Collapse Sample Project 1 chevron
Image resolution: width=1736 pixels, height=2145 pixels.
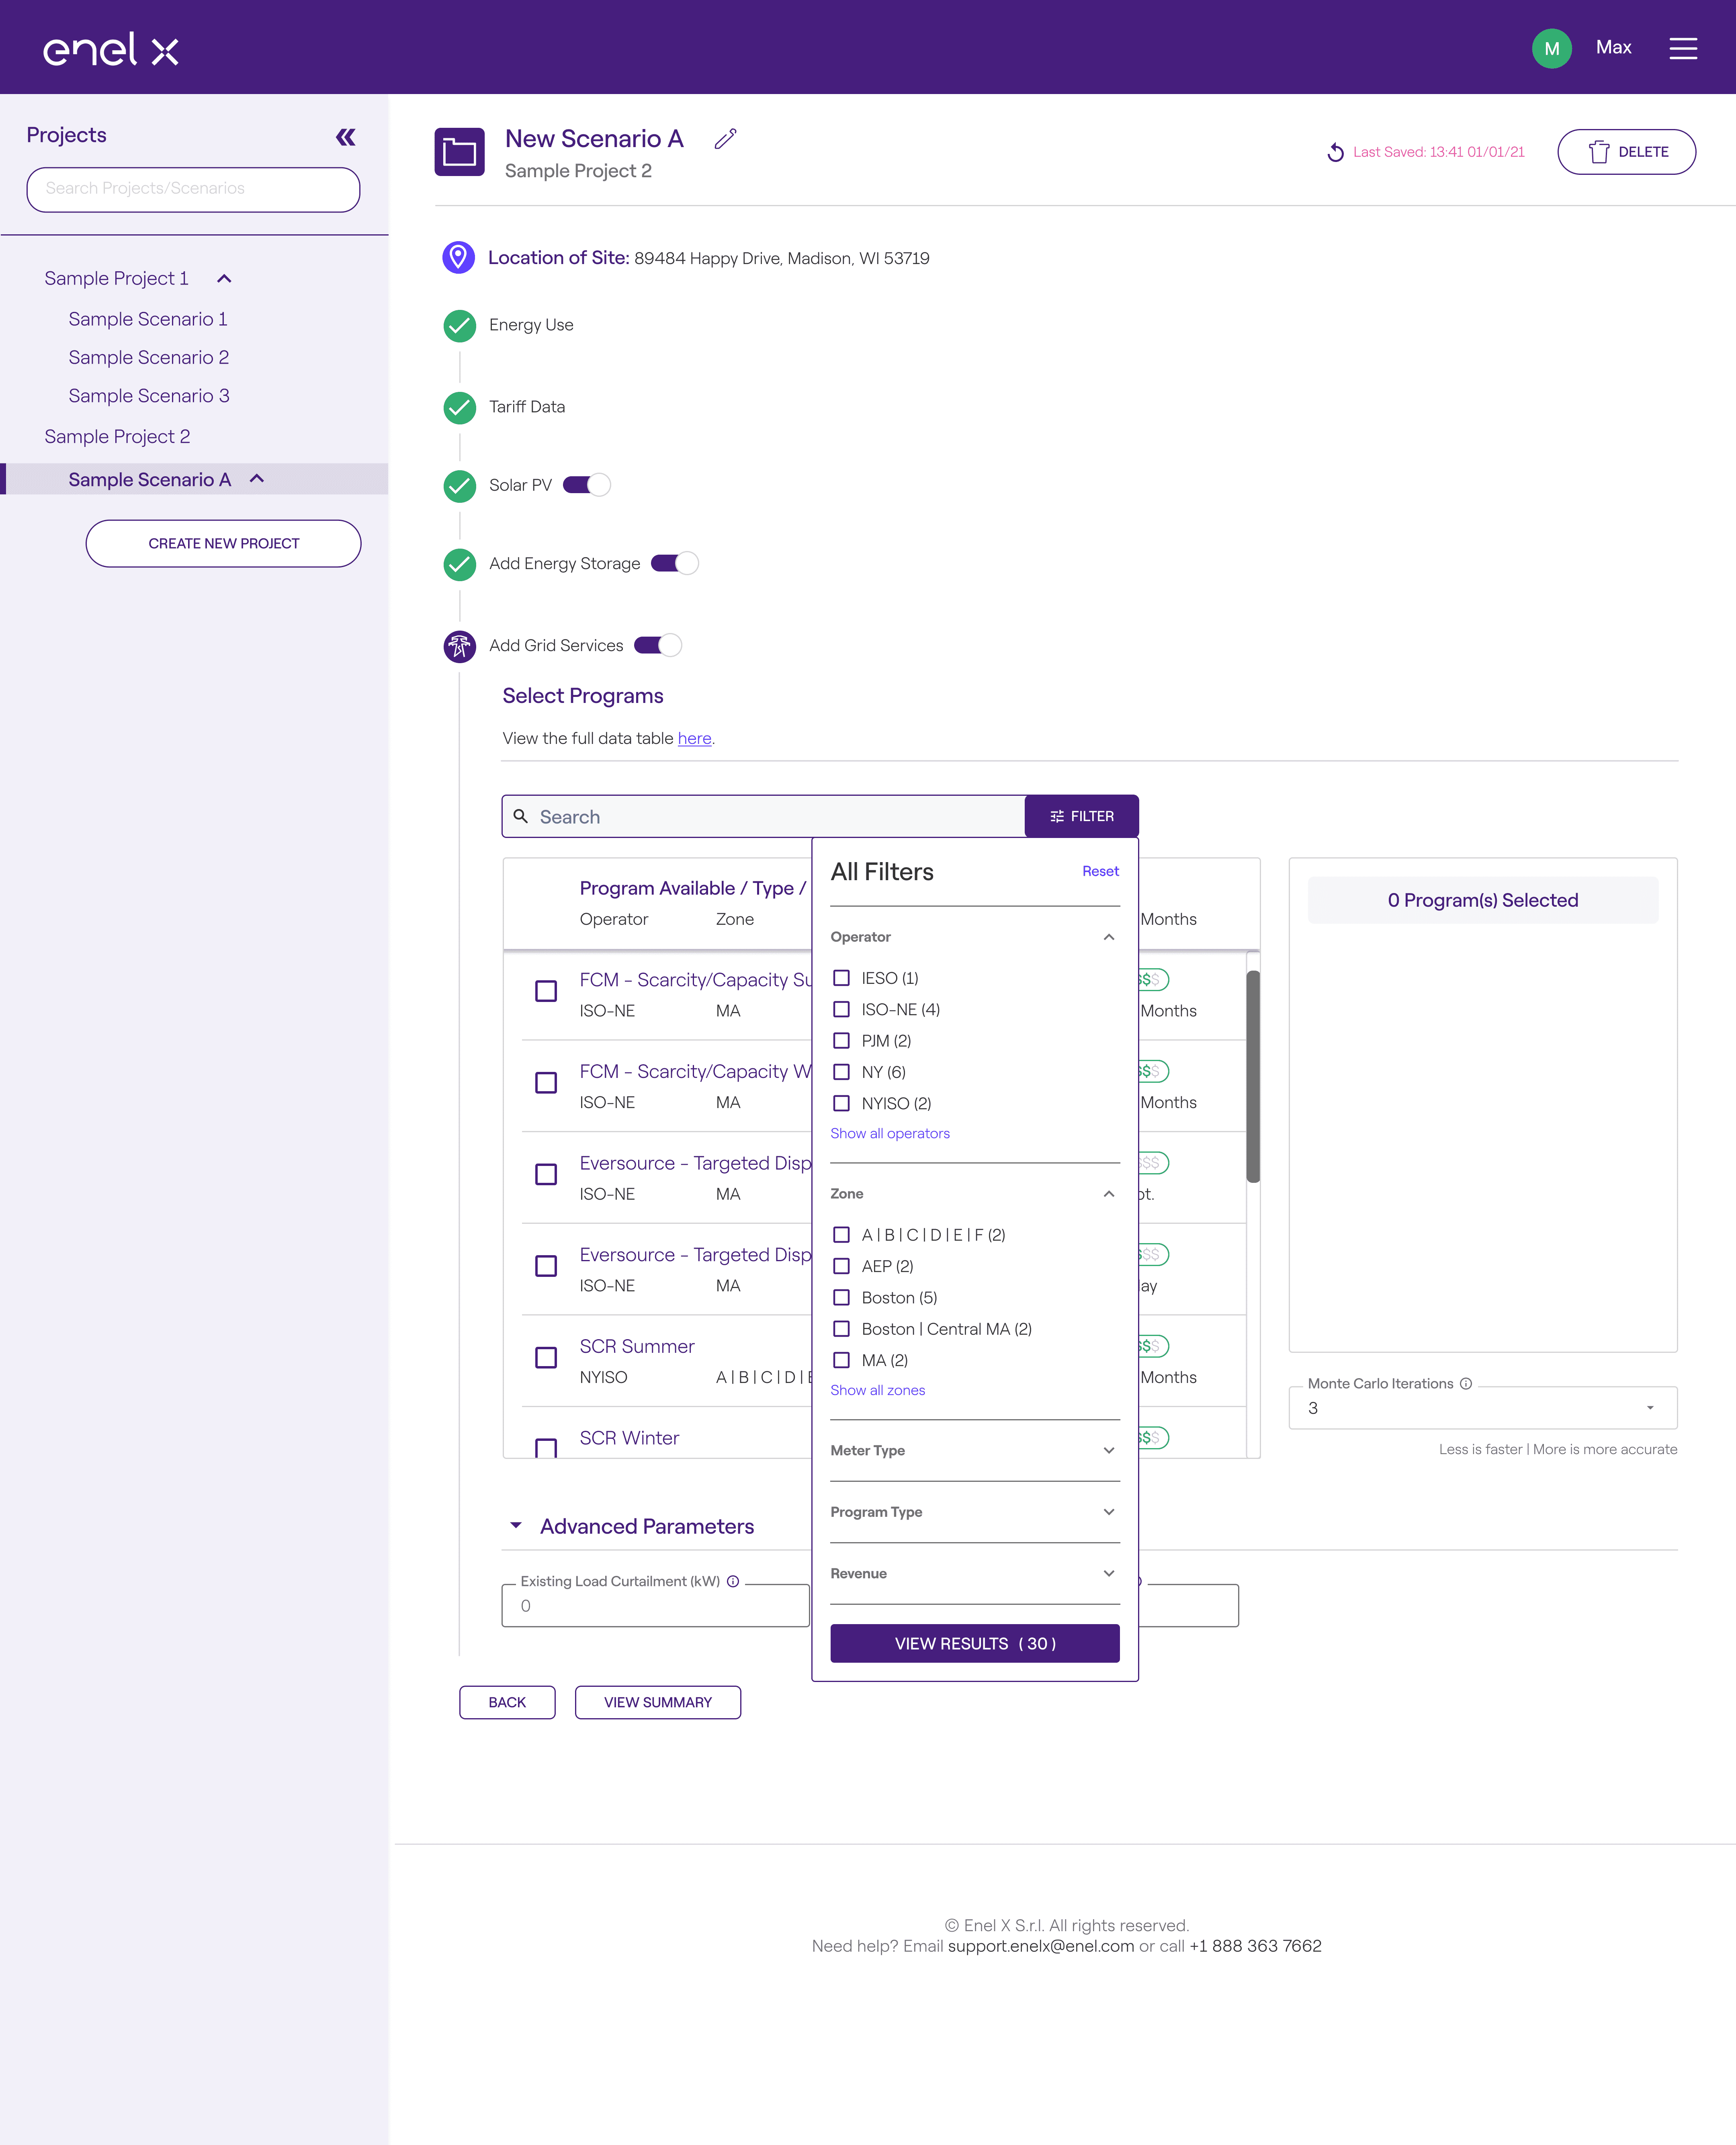224,279
